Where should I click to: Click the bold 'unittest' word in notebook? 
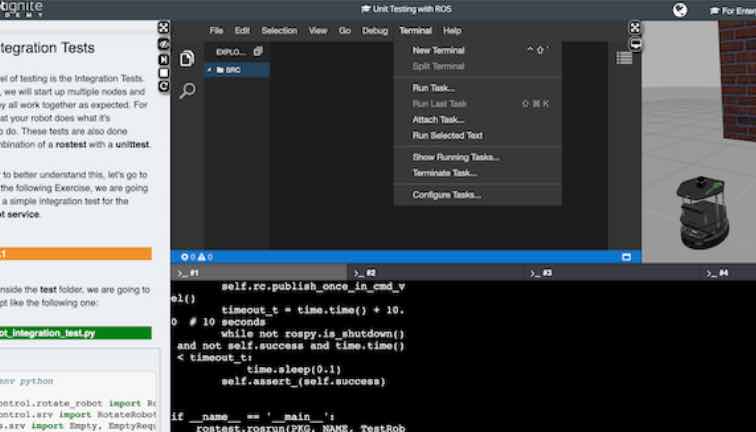click(x=132, y=144)
